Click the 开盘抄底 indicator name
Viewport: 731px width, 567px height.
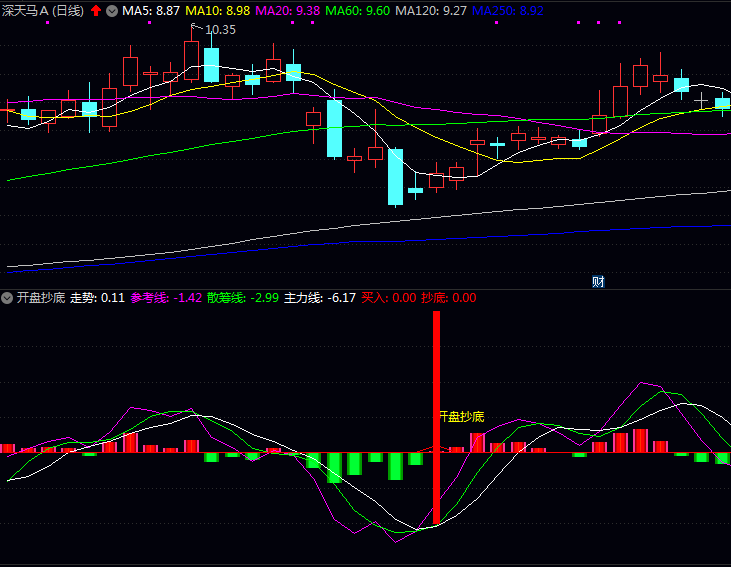[40, 297]
